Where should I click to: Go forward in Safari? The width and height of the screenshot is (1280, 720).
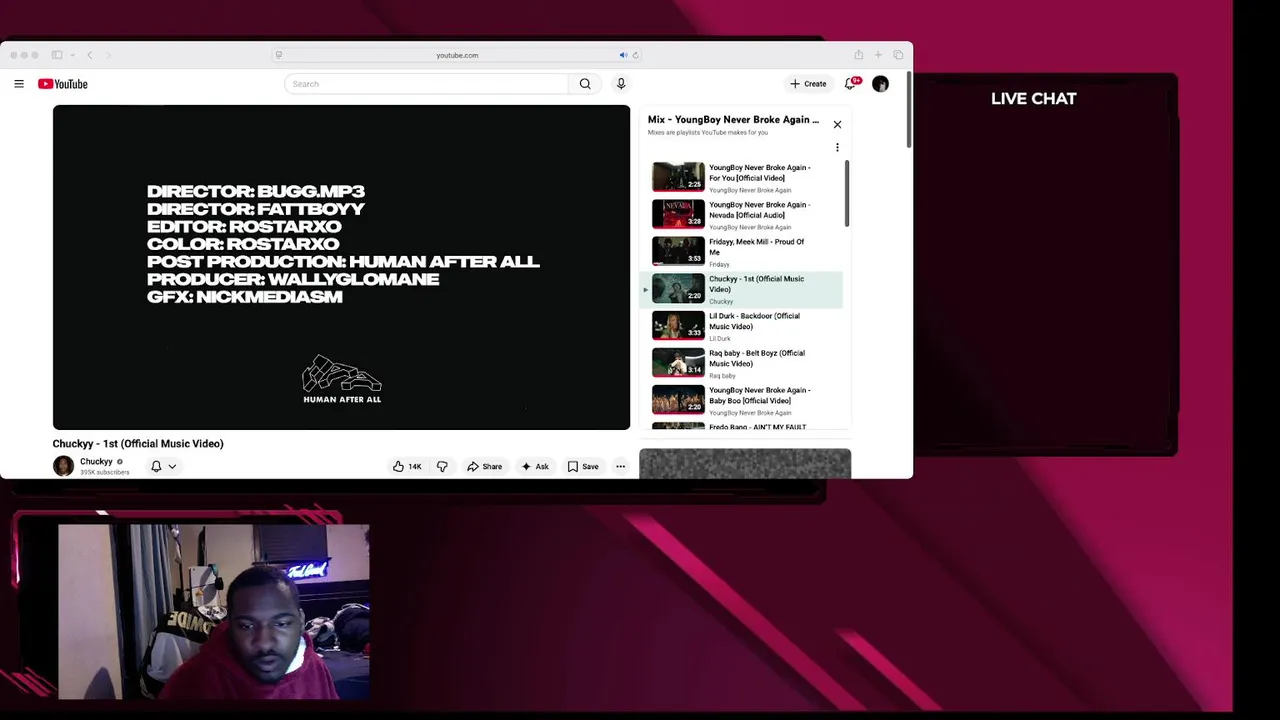click(108, 55)
